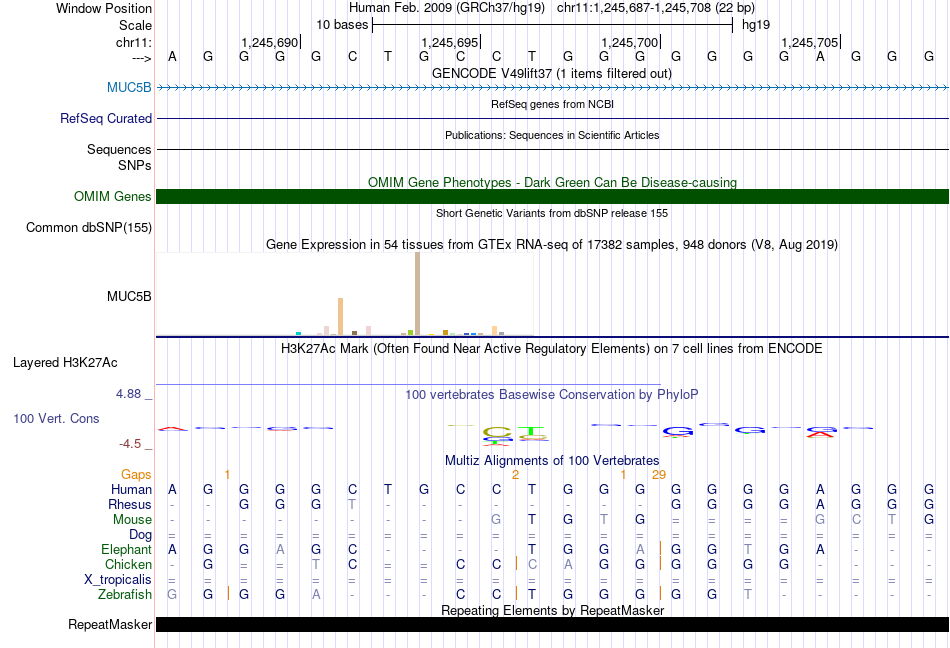Viewport: 950px width, 648px height.
Task: Click the hg19 label beside the scale bar
Action: click(x=756, y=25)
